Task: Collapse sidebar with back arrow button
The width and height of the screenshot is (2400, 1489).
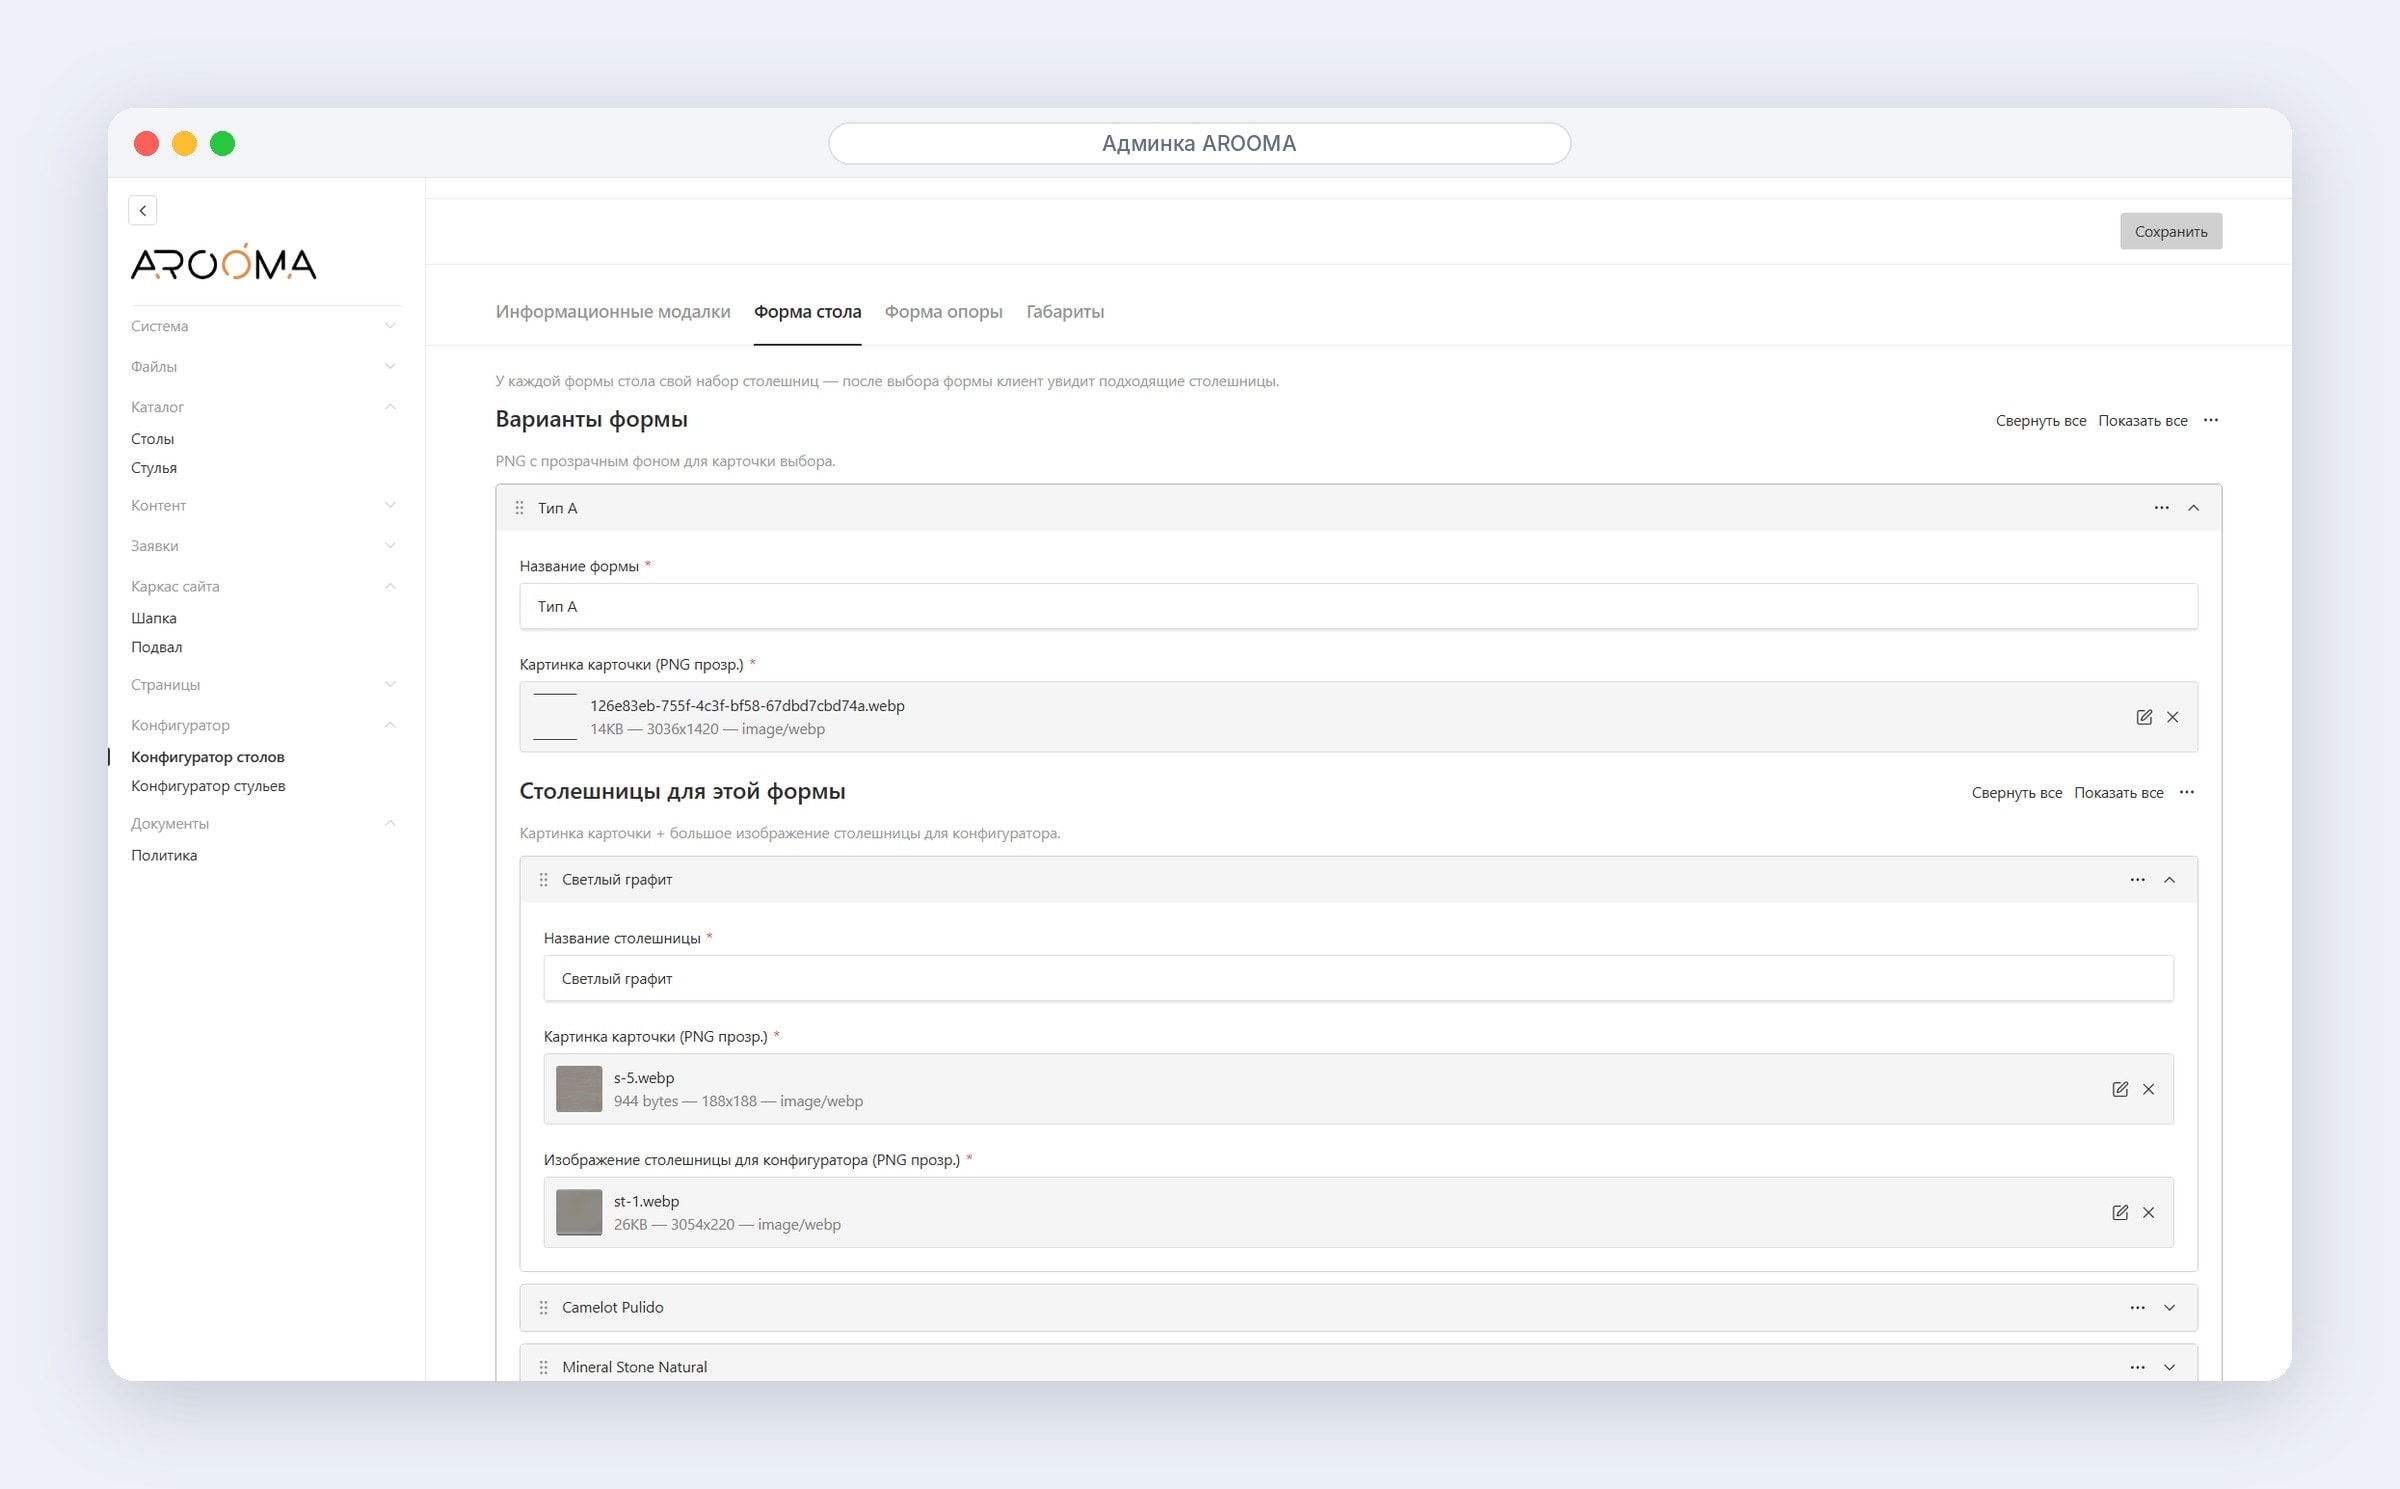Action: [x=143, y=210]
